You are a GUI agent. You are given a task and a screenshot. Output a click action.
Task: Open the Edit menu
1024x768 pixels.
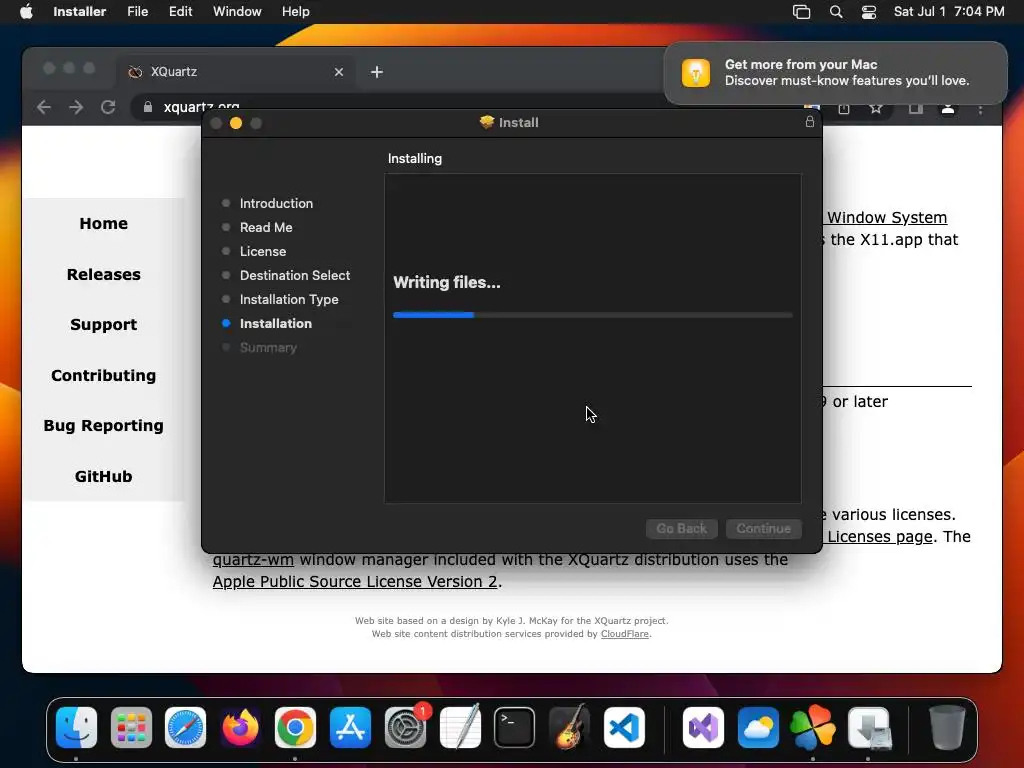tap(180, 12)
